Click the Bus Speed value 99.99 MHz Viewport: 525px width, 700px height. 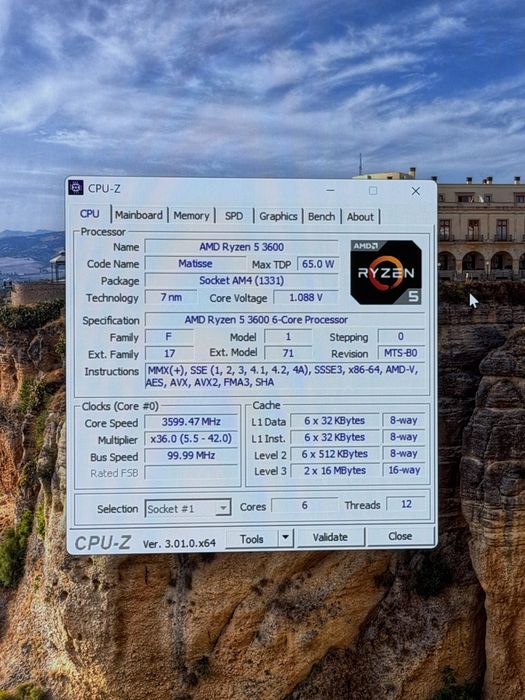[191, 456]
